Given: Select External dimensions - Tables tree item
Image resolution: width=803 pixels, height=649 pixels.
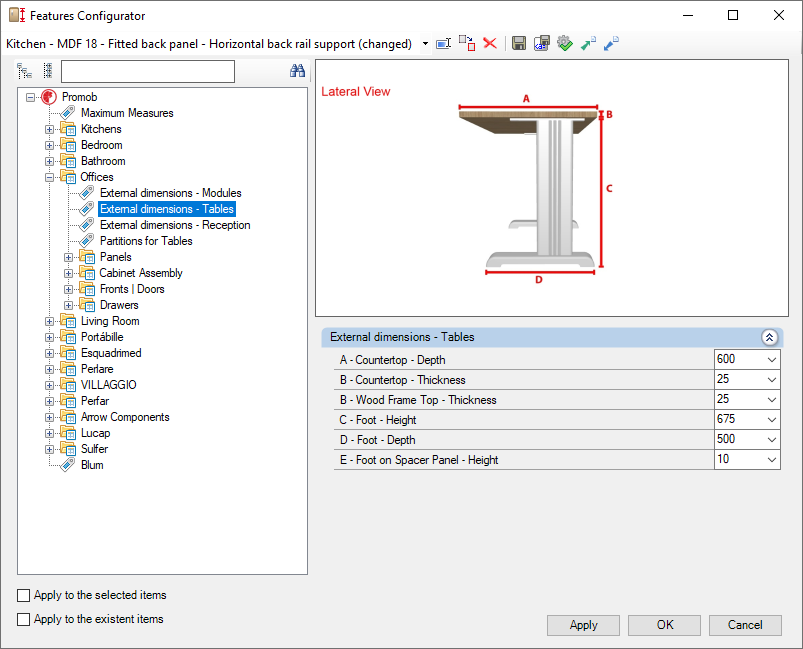Looking at the screenshot, I should 167,209.
